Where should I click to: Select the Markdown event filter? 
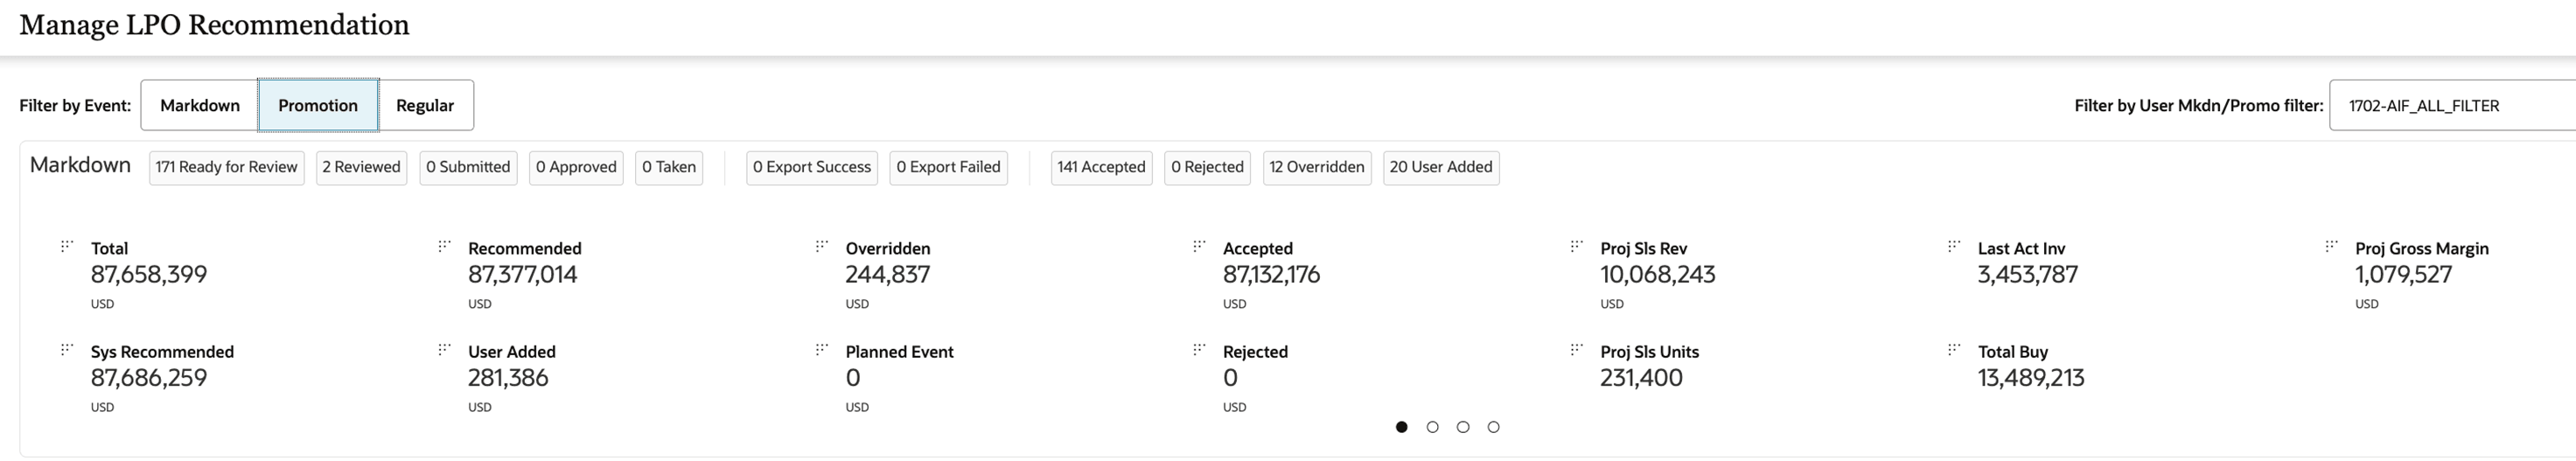pos(200,105)
